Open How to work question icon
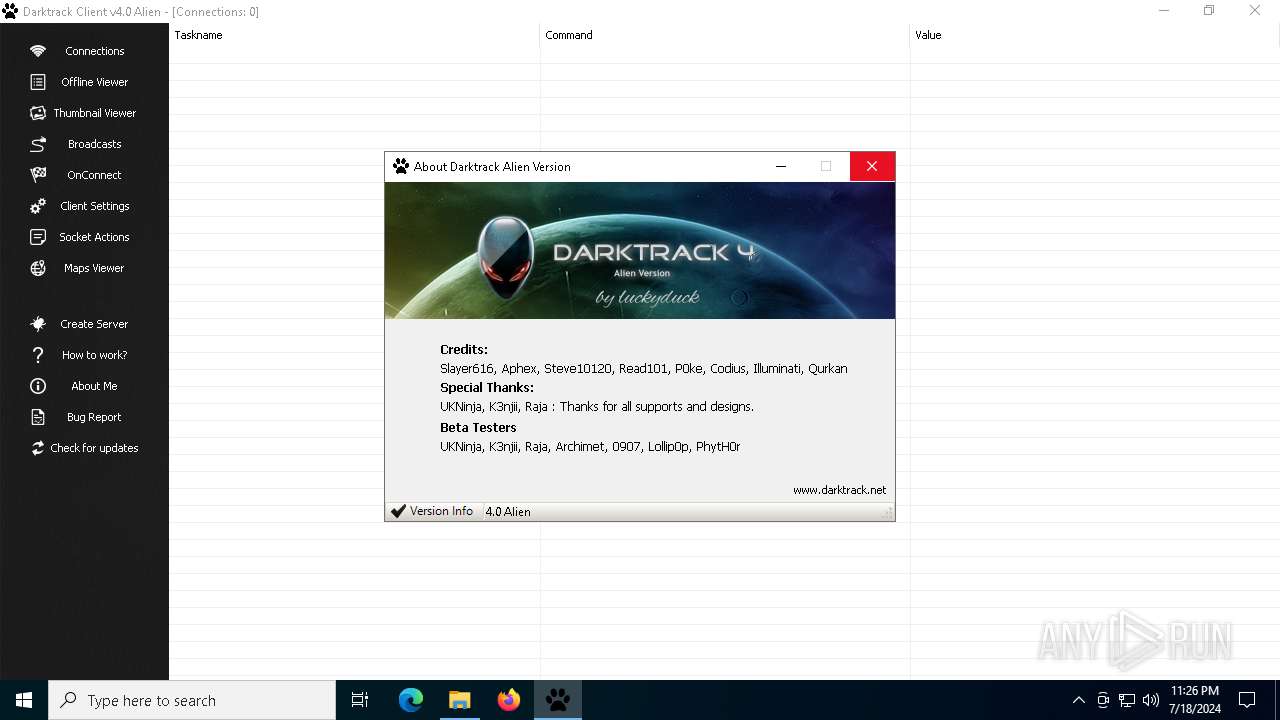The image size is (1280, 720). [x=38, y=355]
